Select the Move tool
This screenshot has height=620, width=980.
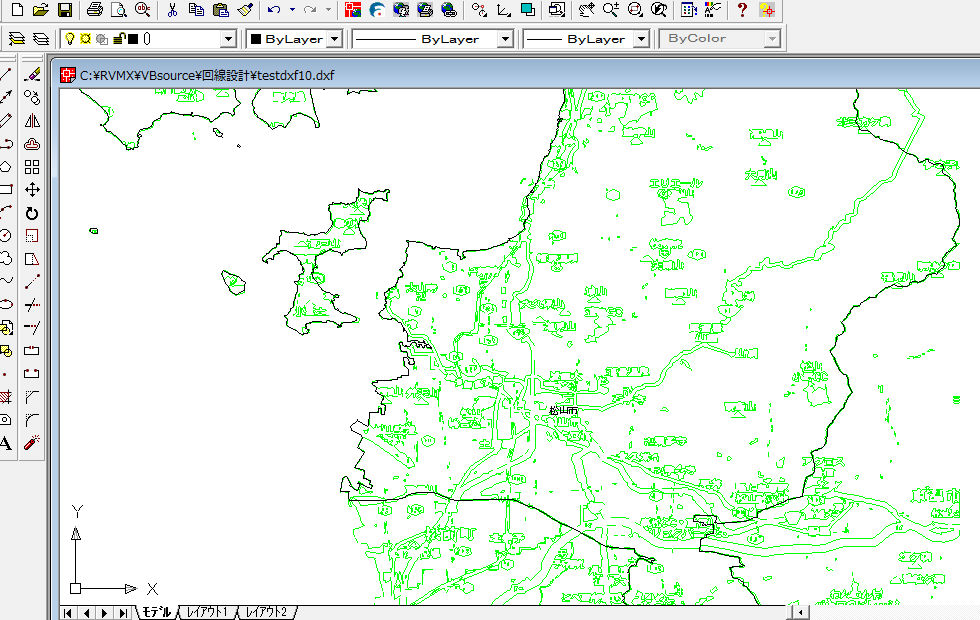coord(32,189)
